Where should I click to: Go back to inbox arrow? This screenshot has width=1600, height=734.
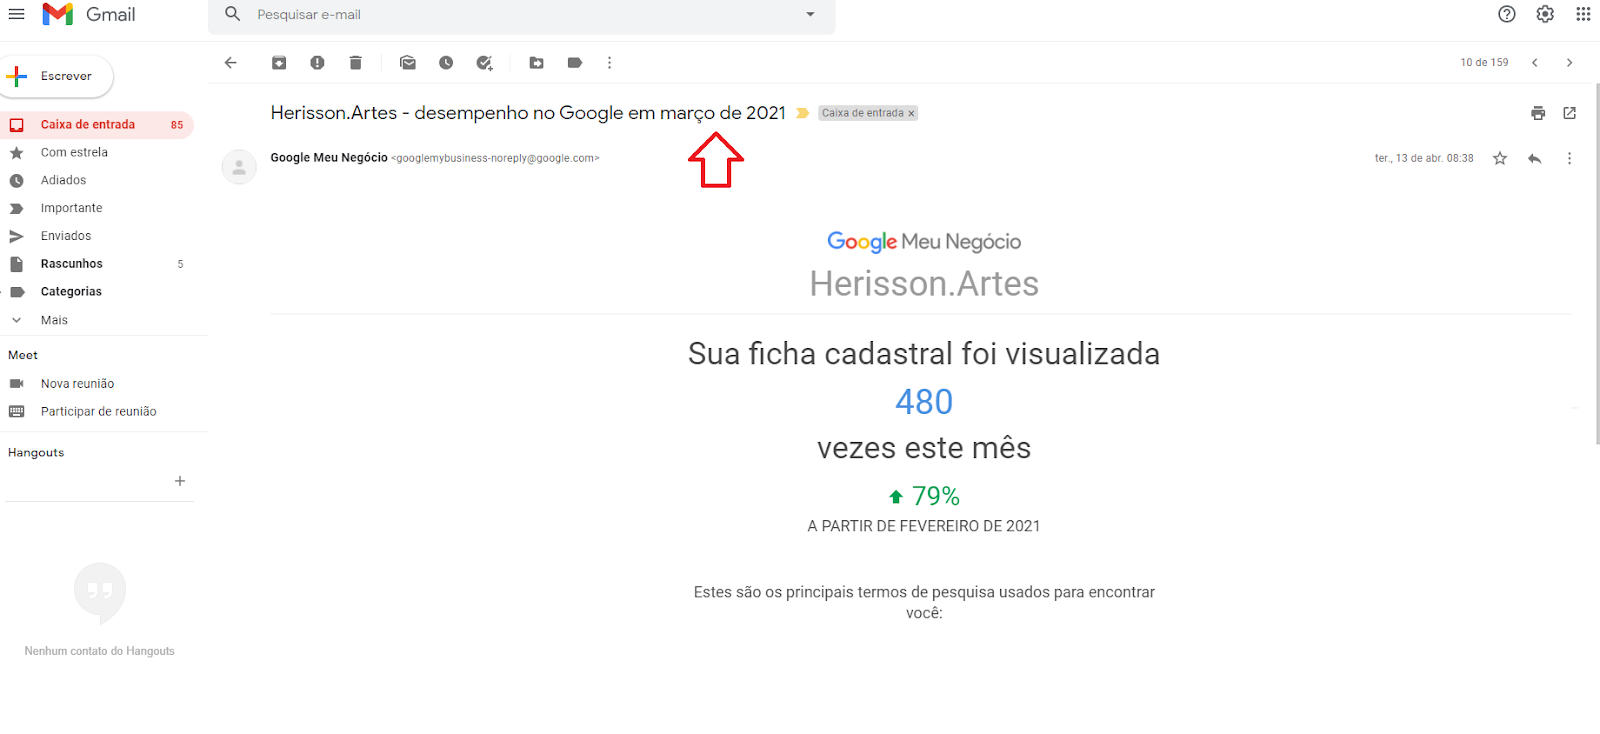coord(231,62)
